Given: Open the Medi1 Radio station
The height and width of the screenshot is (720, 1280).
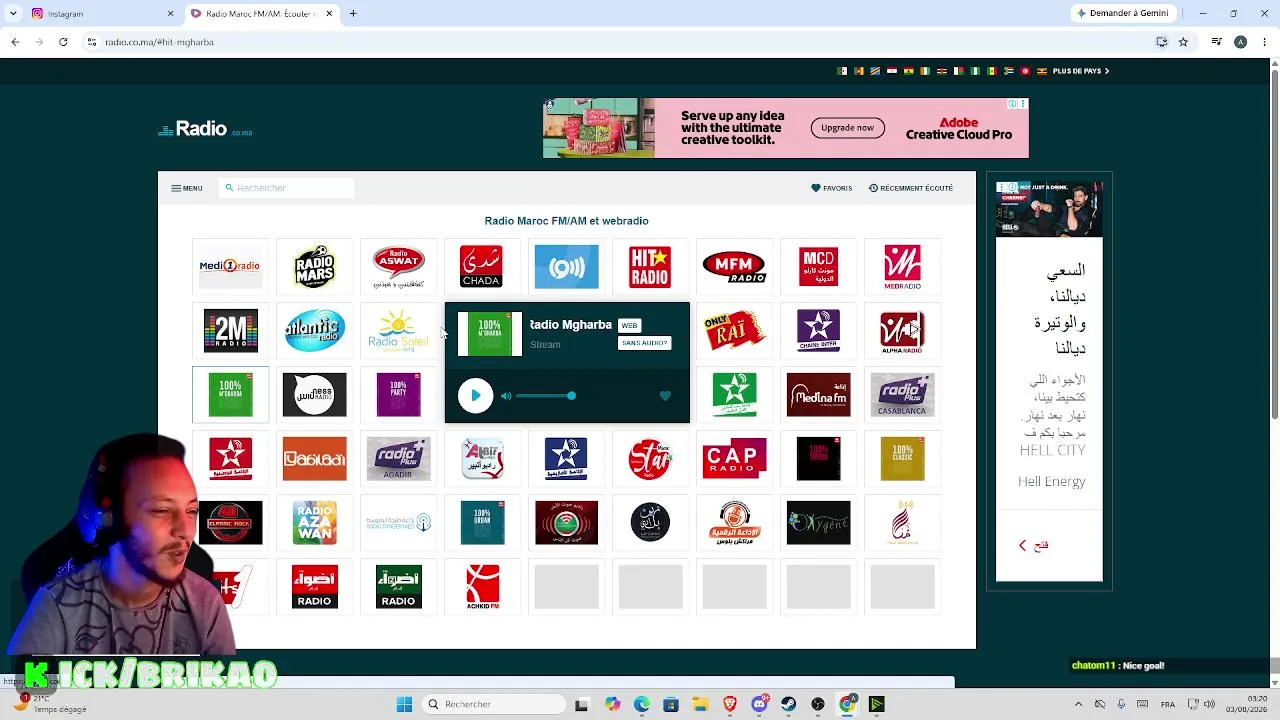Looking at the screenshot, I should [230, 267].
